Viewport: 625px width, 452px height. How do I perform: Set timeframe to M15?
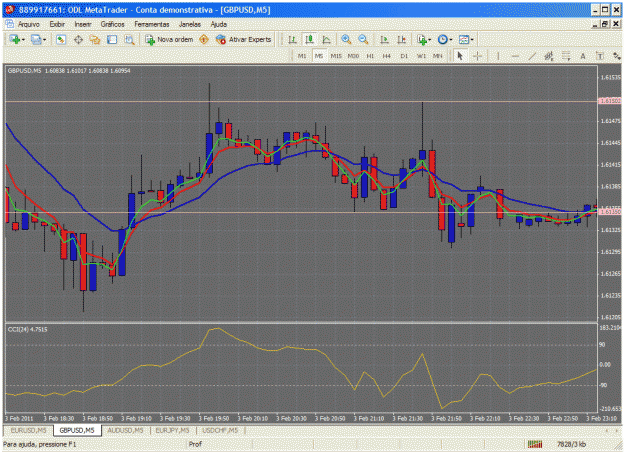pos(336,56)
